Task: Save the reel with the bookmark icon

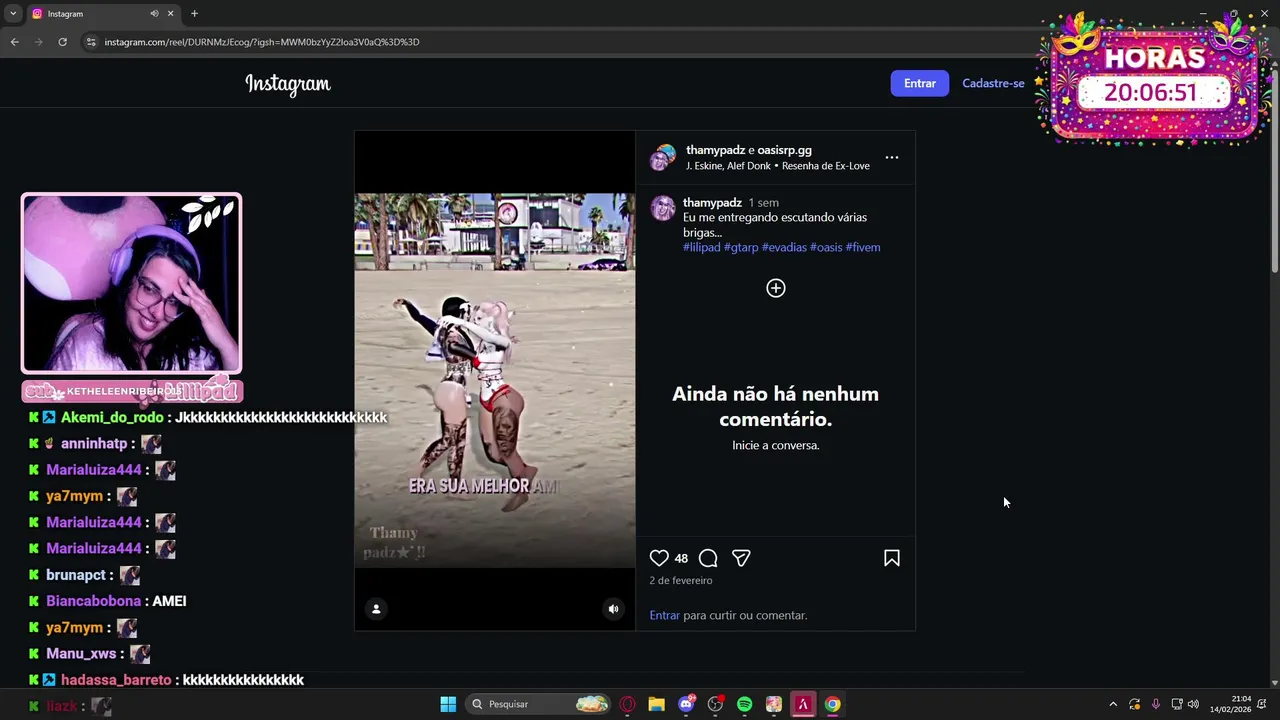Action: 892,558
